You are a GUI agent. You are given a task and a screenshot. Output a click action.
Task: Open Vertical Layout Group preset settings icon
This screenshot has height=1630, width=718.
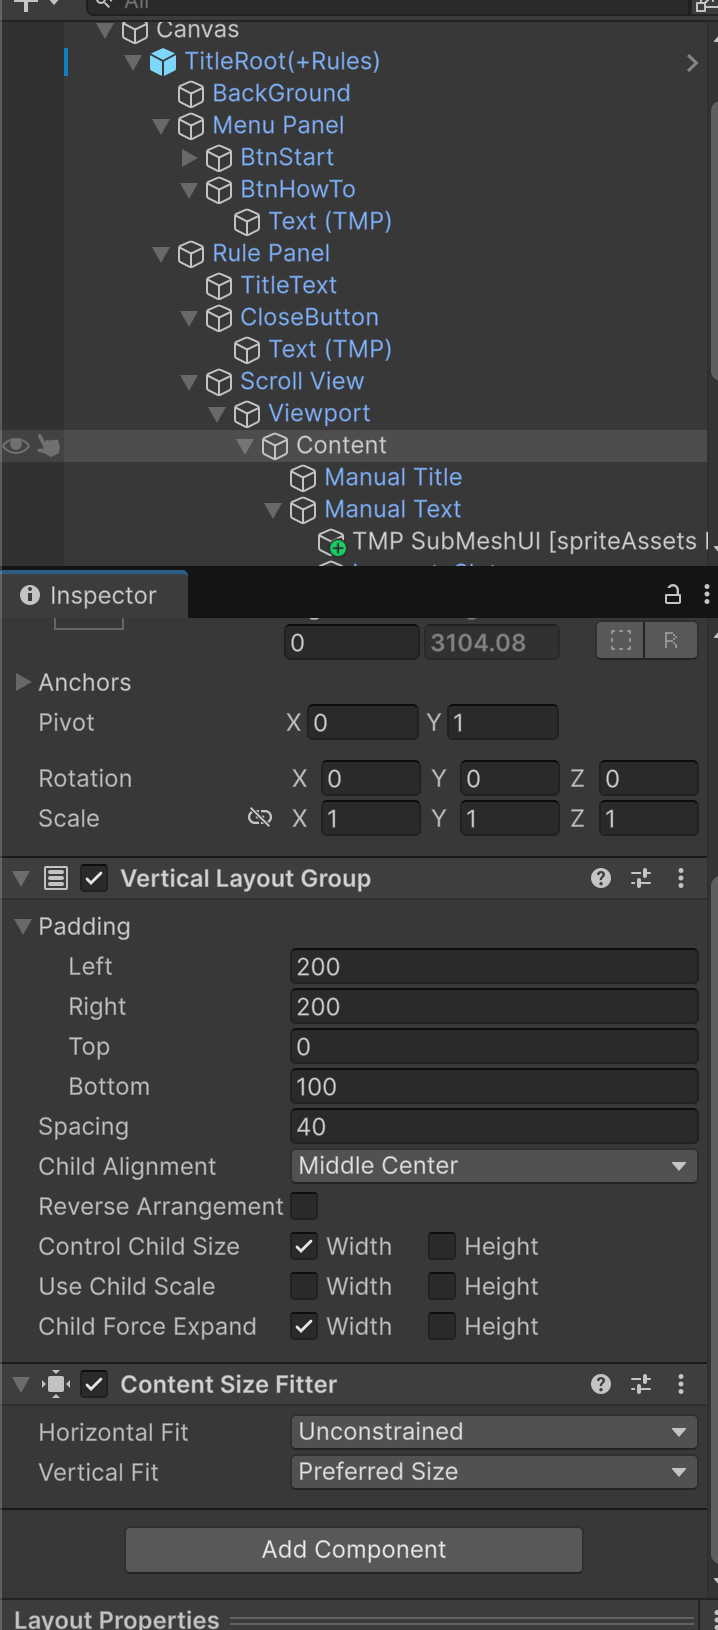[x=641, y=878]
